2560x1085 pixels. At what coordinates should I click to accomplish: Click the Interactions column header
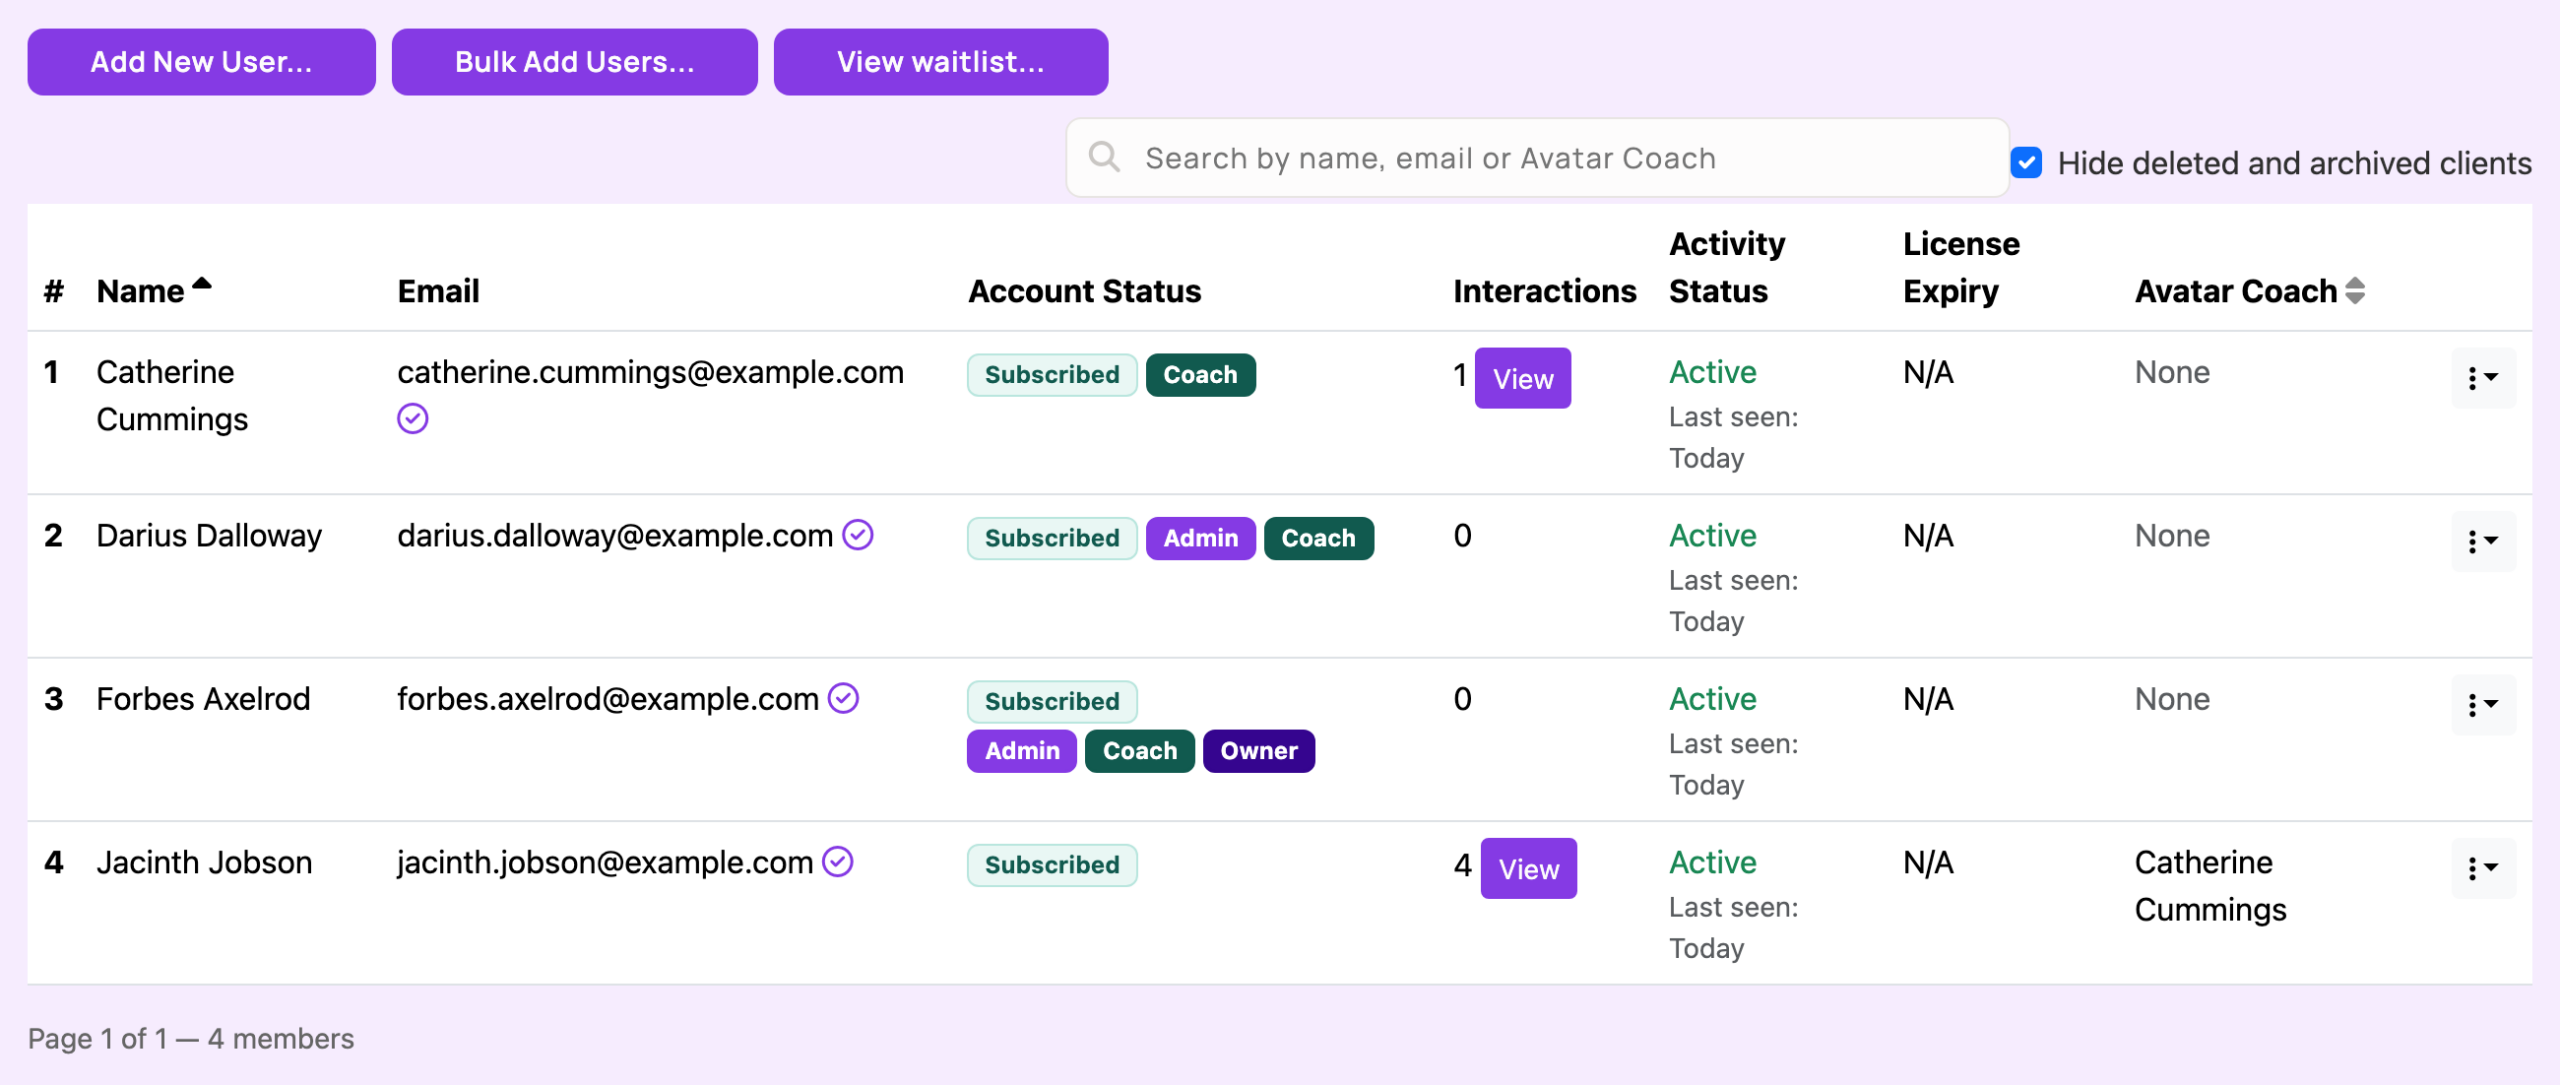[1545, 291]
